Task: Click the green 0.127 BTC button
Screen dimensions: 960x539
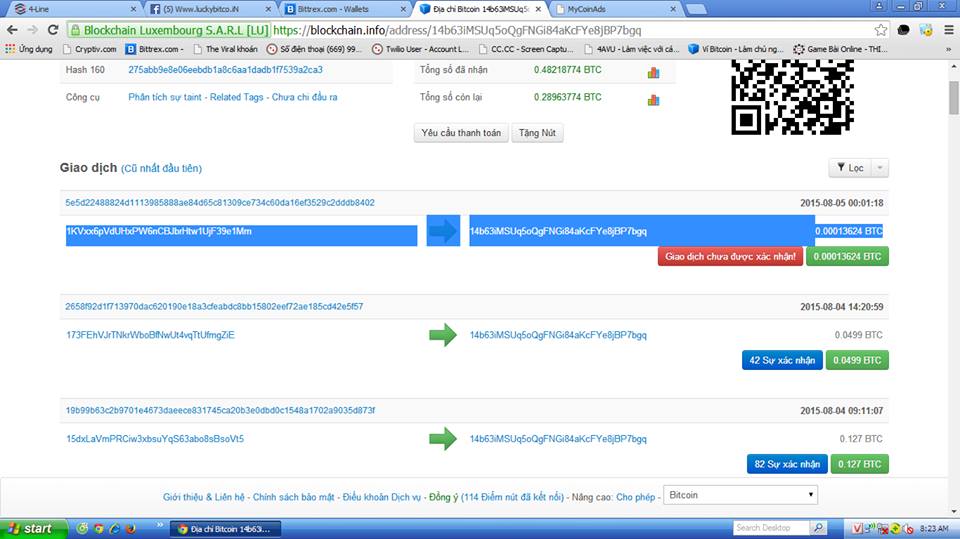Action: tap(860, 464)
